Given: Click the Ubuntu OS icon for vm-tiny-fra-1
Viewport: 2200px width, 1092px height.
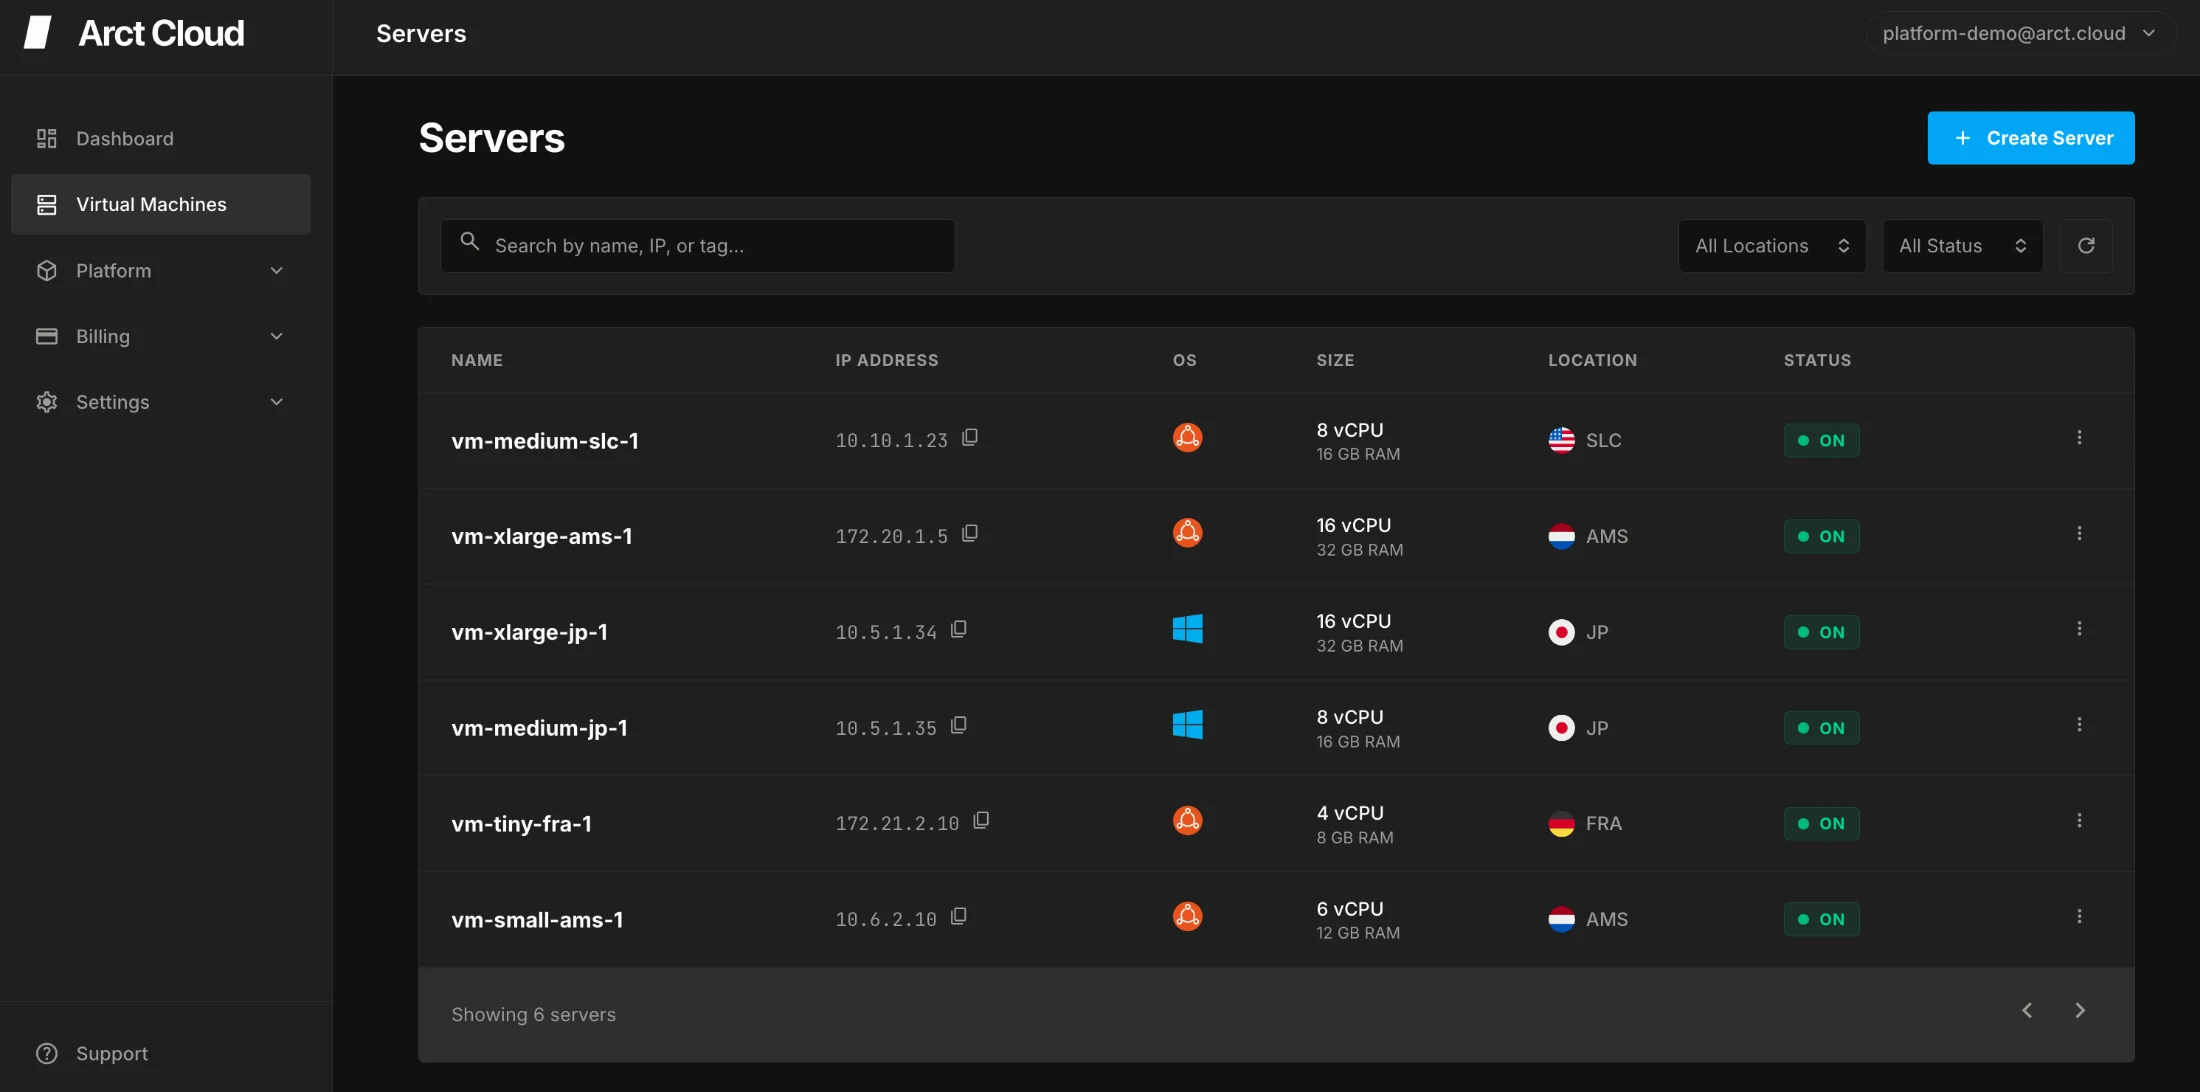Looking at the screenshot, I should [x=1187, y=821].
